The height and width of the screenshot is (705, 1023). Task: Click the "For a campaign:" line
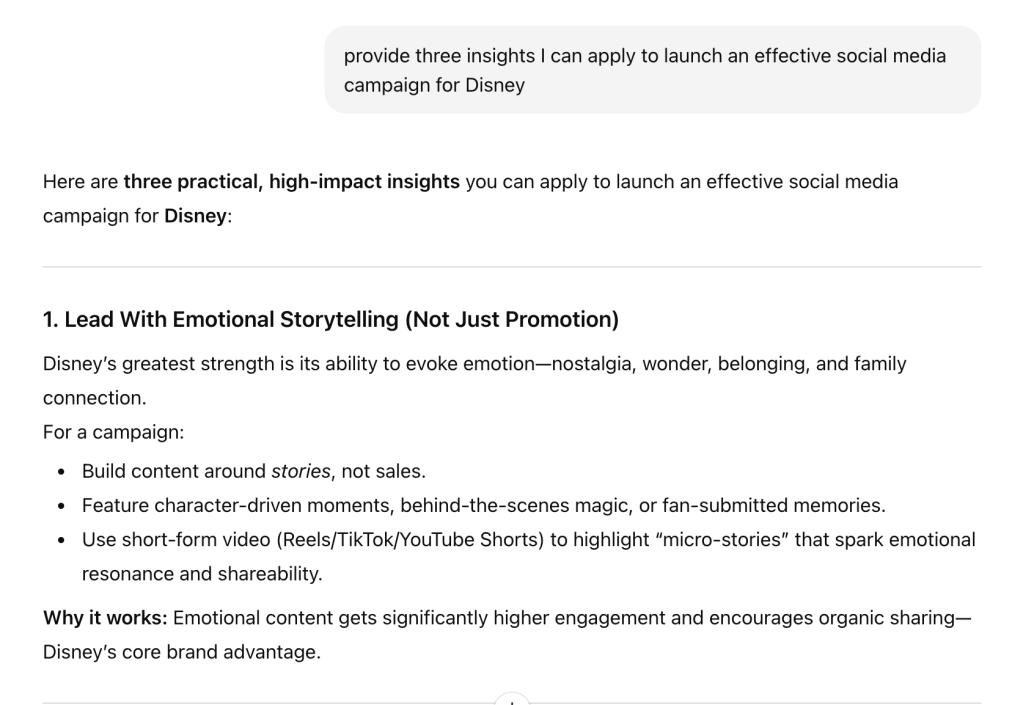(114, 432)
